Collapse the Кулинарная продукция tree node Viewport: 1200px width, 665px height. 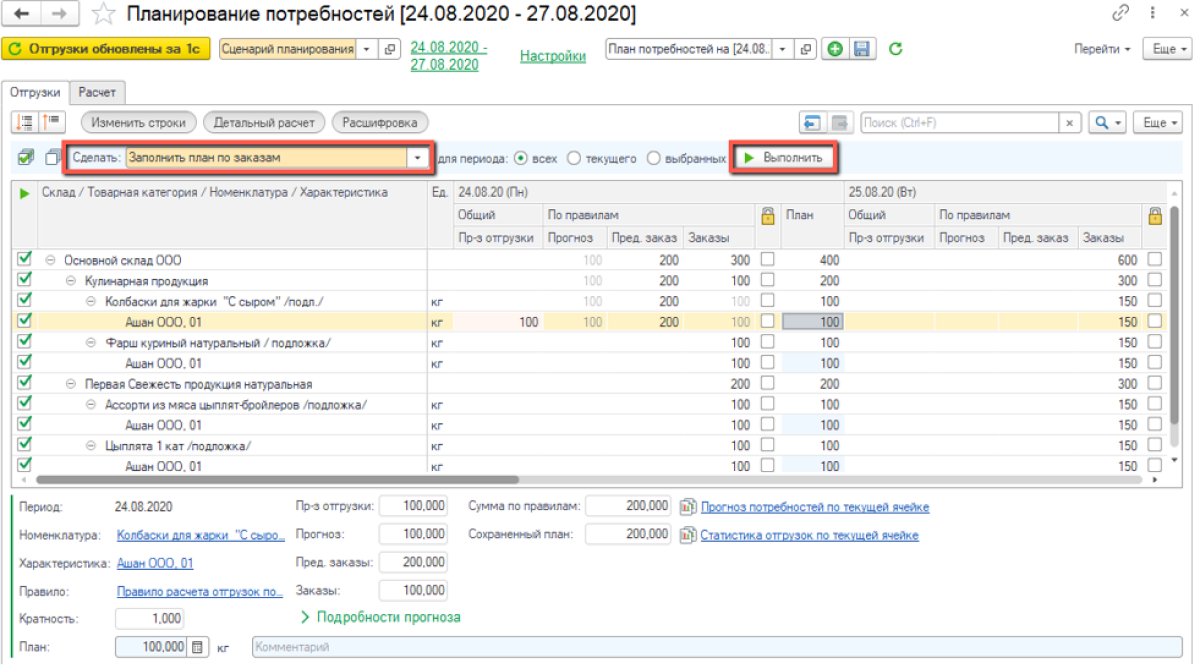point(71,281)
